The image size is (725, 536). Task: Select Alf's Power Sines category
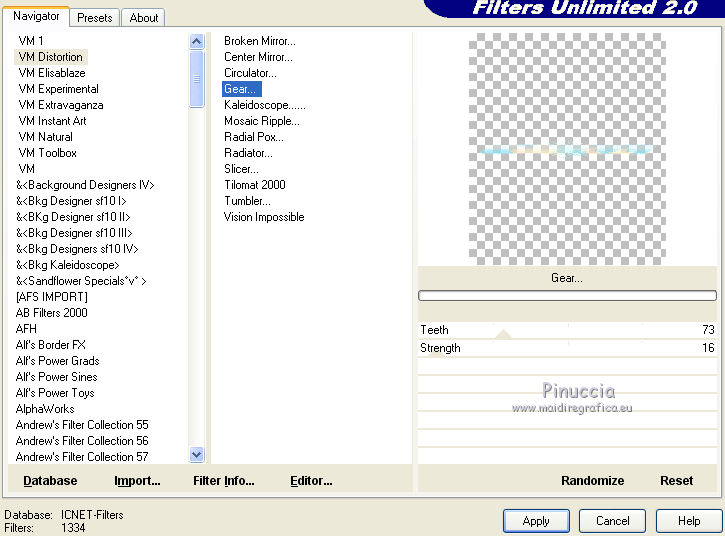(56, 377)
